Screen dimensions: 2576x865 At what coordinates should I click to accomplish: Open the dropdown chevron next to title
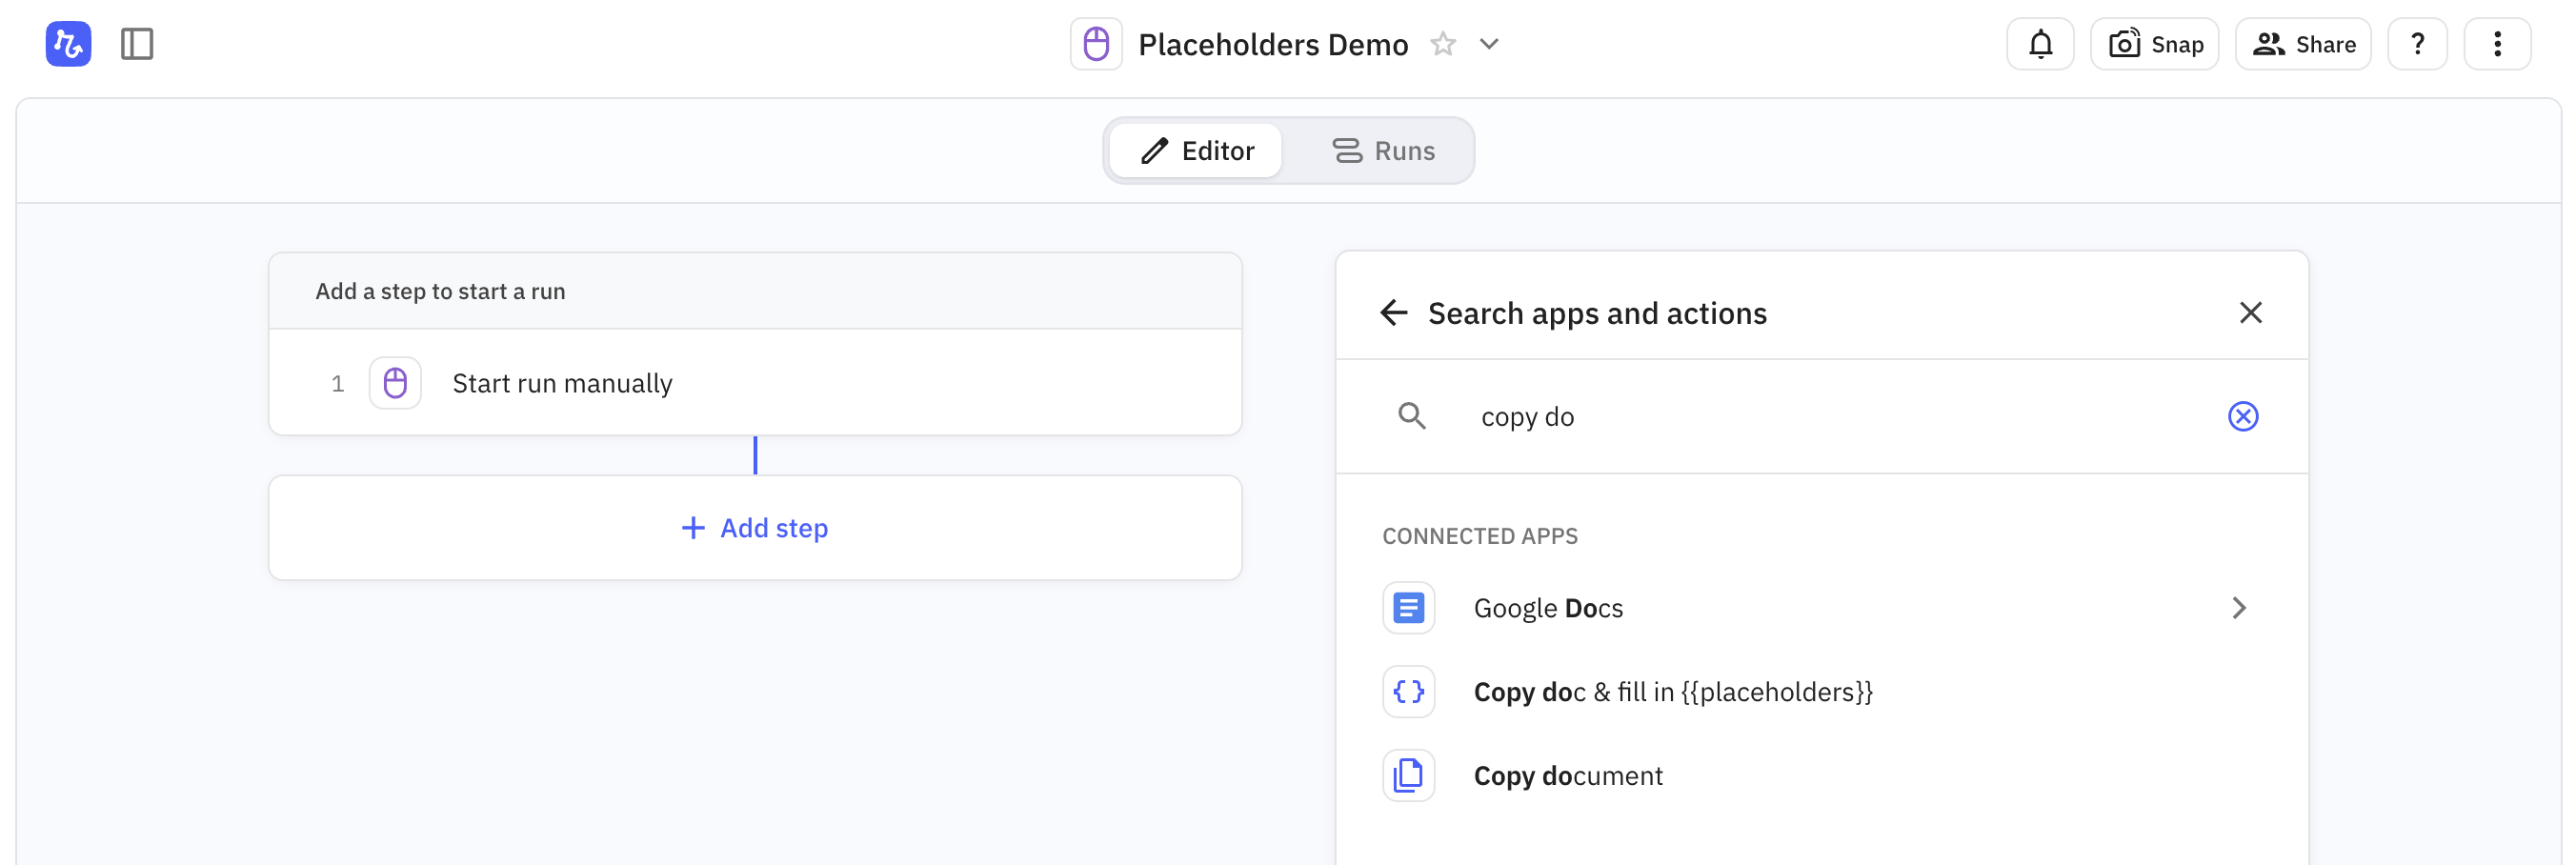[x=1489, y=44]
